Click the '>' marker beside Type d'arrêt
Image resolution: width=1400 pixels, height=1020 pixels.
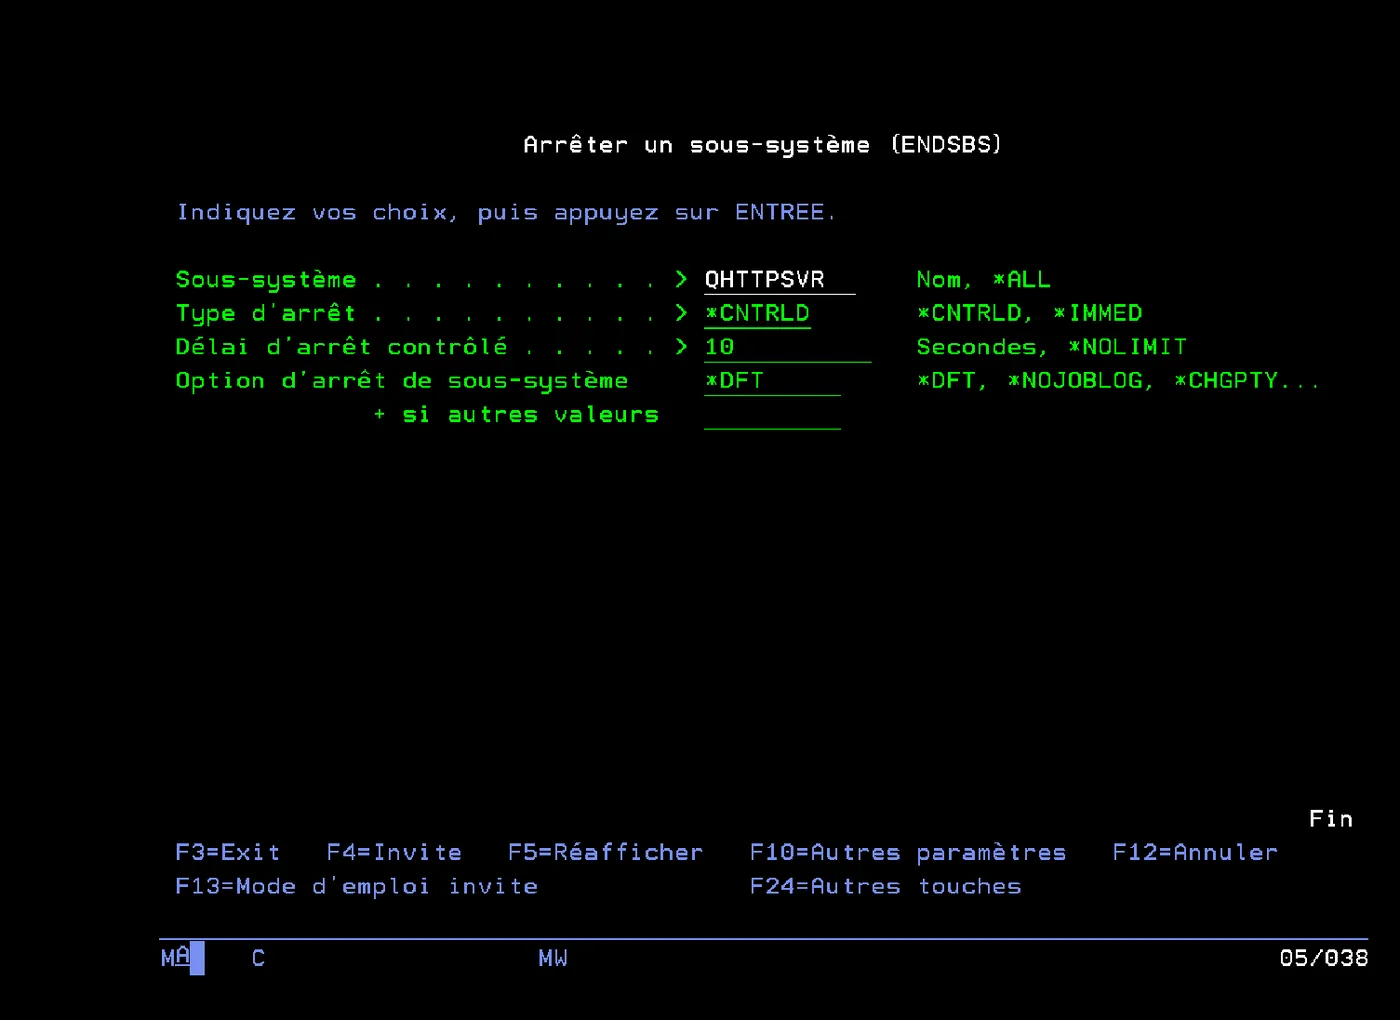click(681, 314)
